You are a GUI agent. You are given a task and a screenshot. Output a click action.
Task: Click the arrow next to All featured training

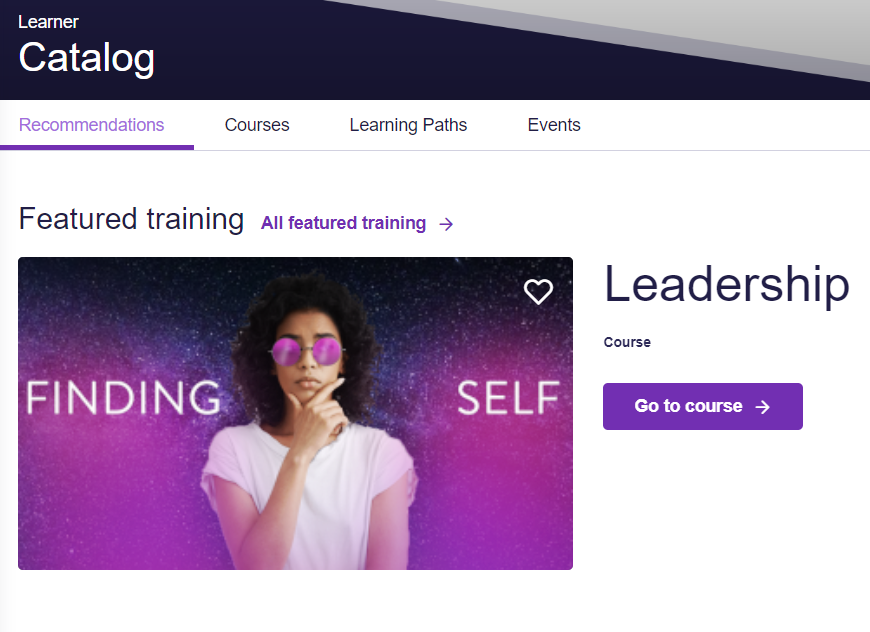pos(446,224)
